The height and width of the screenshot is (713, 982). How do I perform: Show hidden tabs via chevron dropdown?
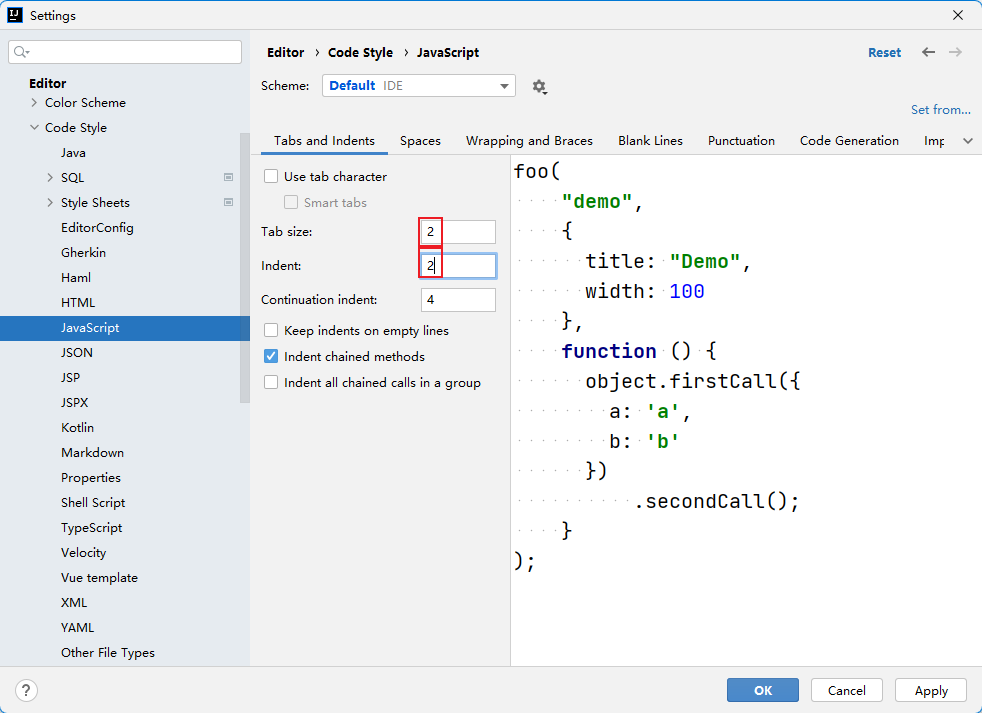pos(968,141)
